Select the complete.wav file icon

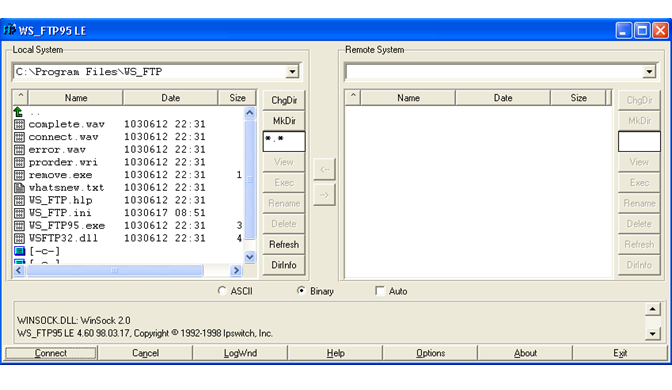tap(19, 124)
